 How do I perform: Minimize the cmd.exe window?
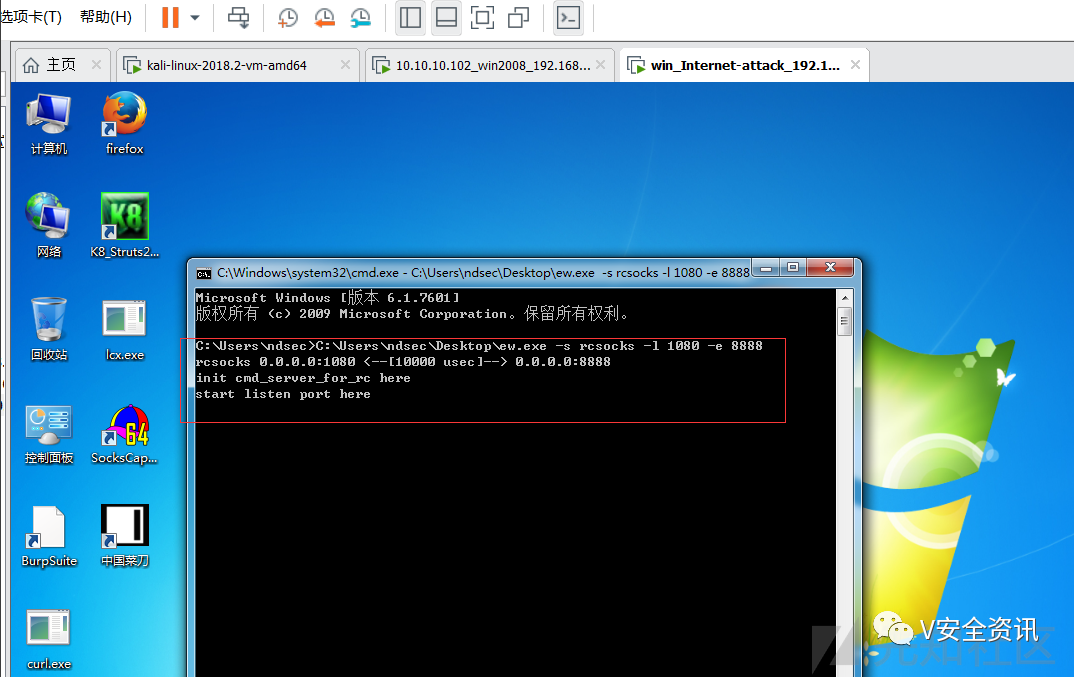(766, 268)
